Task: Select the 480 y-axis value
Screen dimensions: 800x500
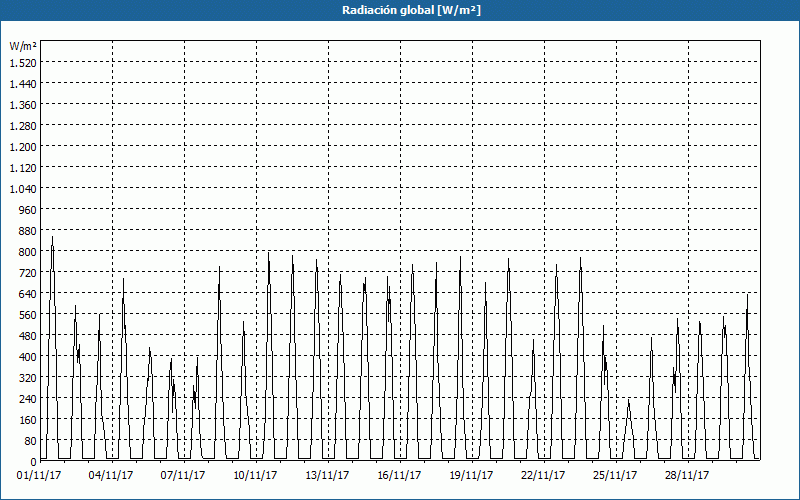Action: [29, 336]
